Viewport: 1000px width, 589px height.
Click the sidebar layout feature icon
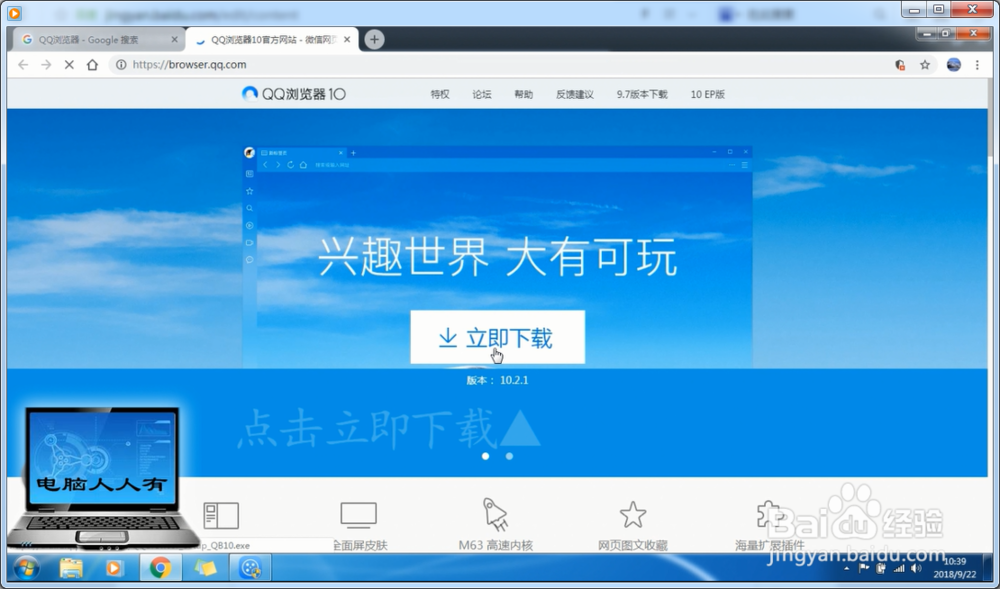coord(221,515)
